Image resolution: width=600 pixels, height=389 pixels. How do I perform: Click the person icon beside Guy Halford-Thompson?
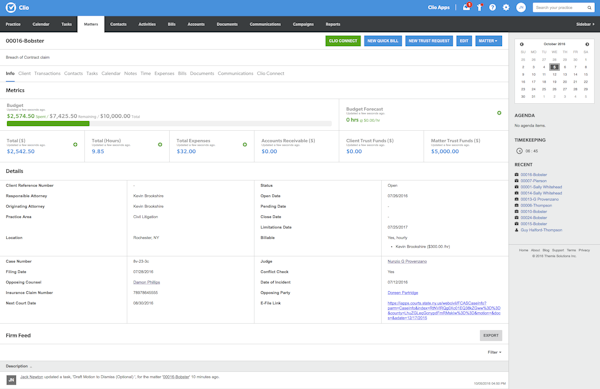(517, 230)
